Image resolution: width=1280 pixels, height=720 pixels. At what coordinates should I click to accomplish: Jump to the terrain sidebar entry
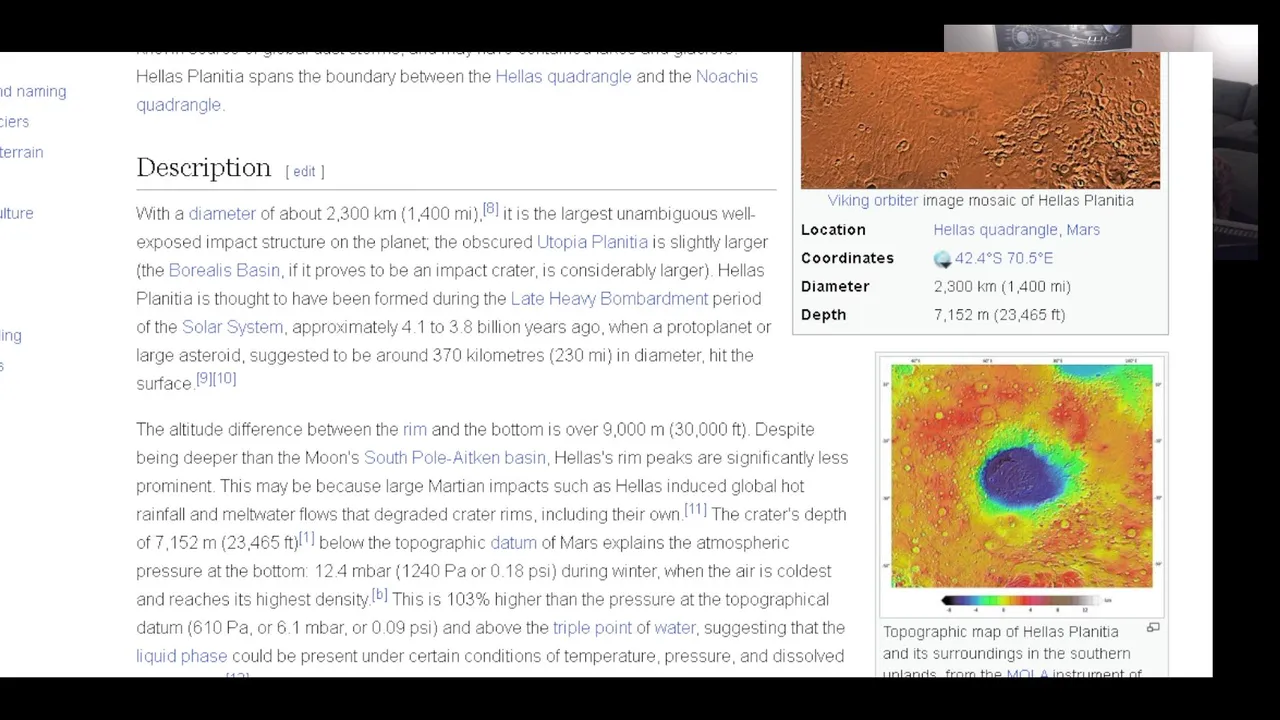tap(21, 152)
